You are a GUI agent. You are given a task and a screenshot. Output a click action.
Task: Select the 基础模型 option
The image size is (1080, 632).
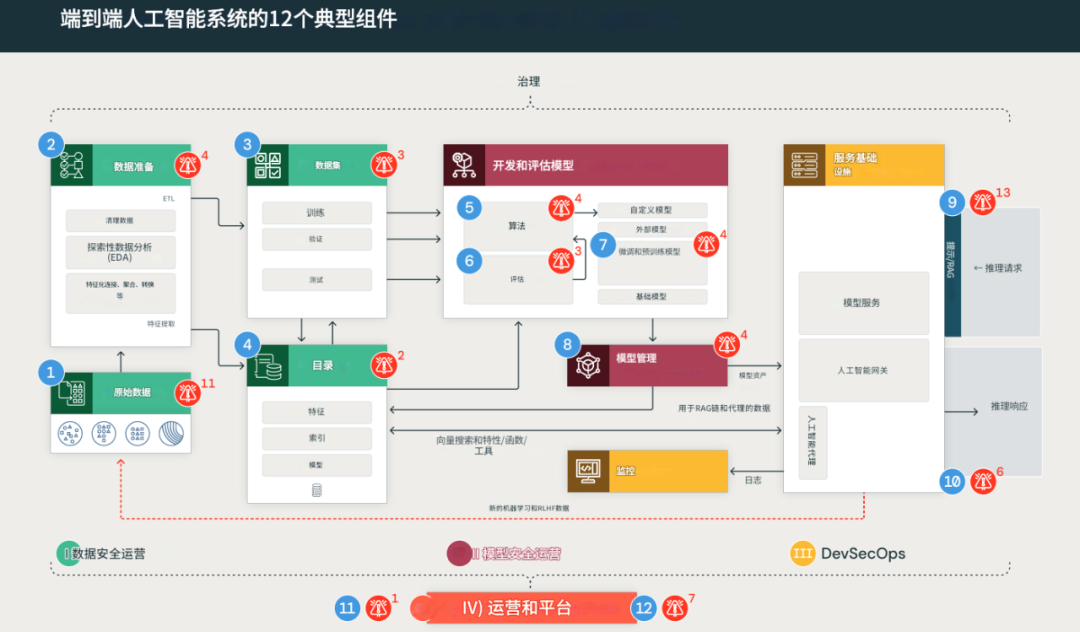[652, 296]
